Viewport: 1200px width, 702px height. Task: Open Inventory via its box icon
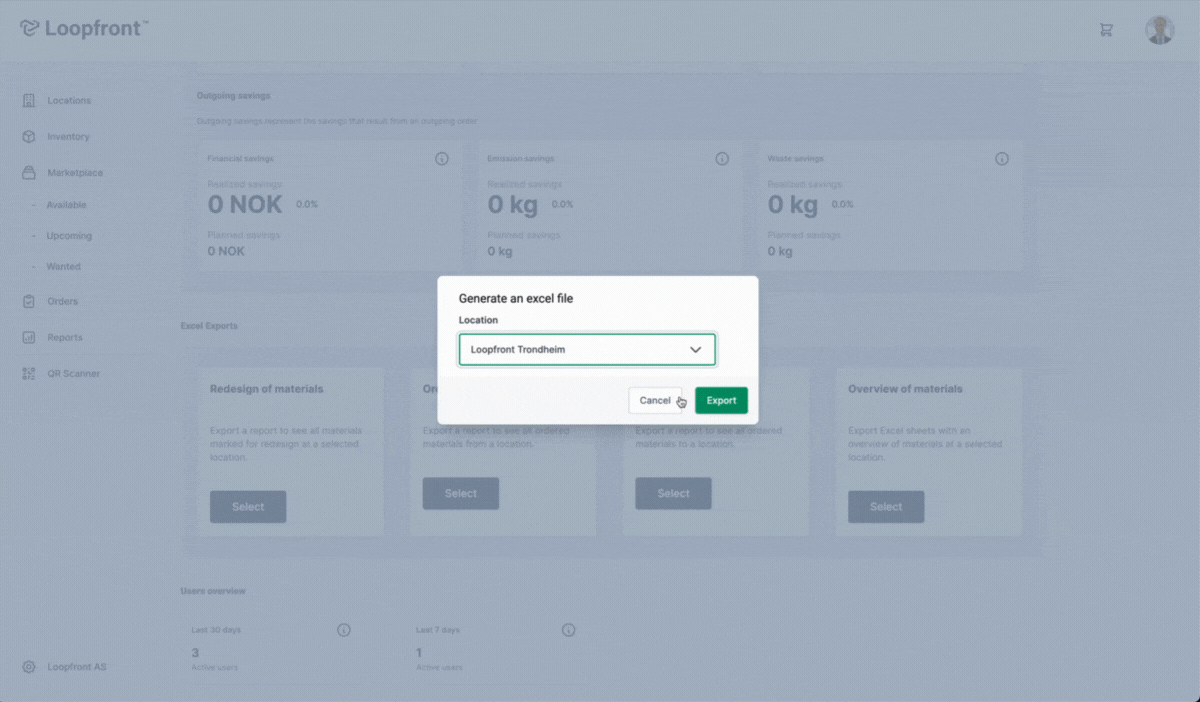pos(29,136)
